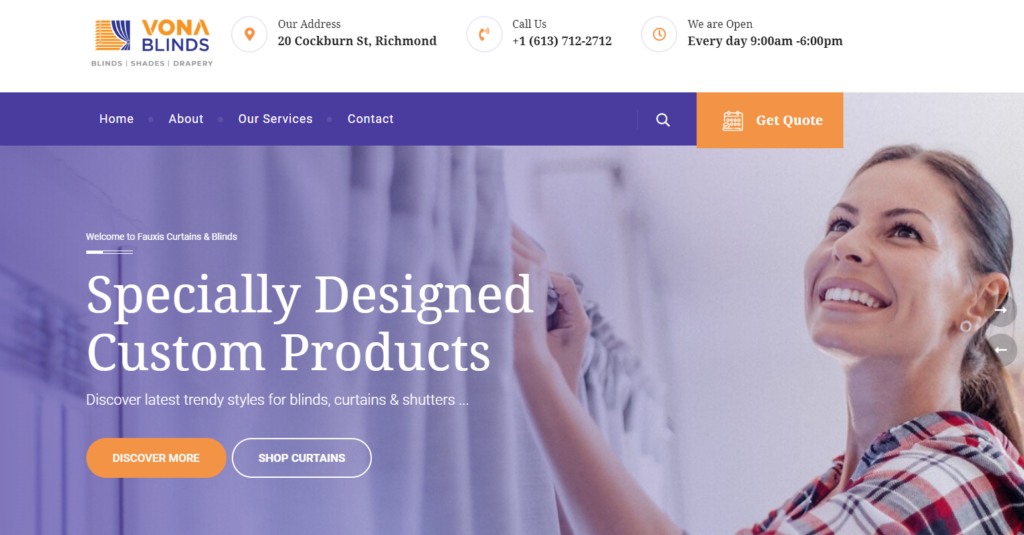Viewport: 1024px width, 535px height.
Task: Open the Home menu item
Action: [116, 119]
